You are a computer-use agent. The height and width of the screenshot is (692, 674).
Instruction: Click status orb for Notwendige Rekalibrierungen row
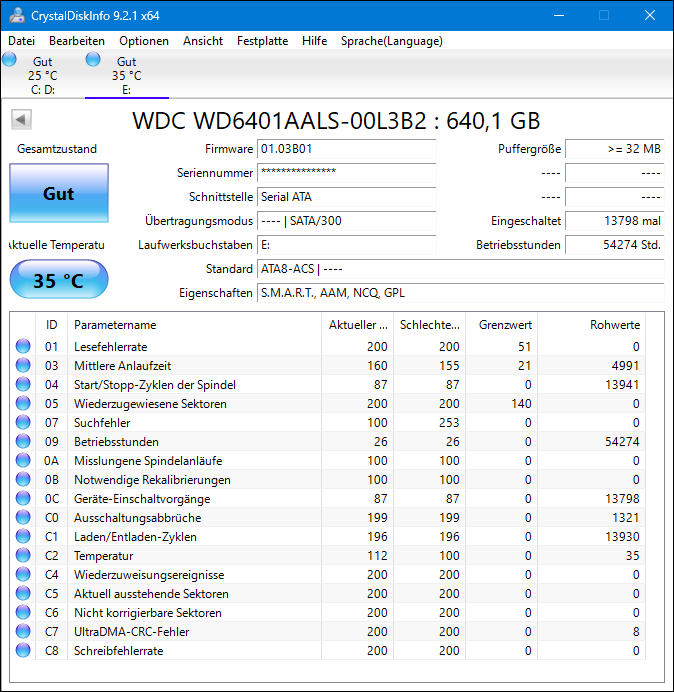point(23,479)
